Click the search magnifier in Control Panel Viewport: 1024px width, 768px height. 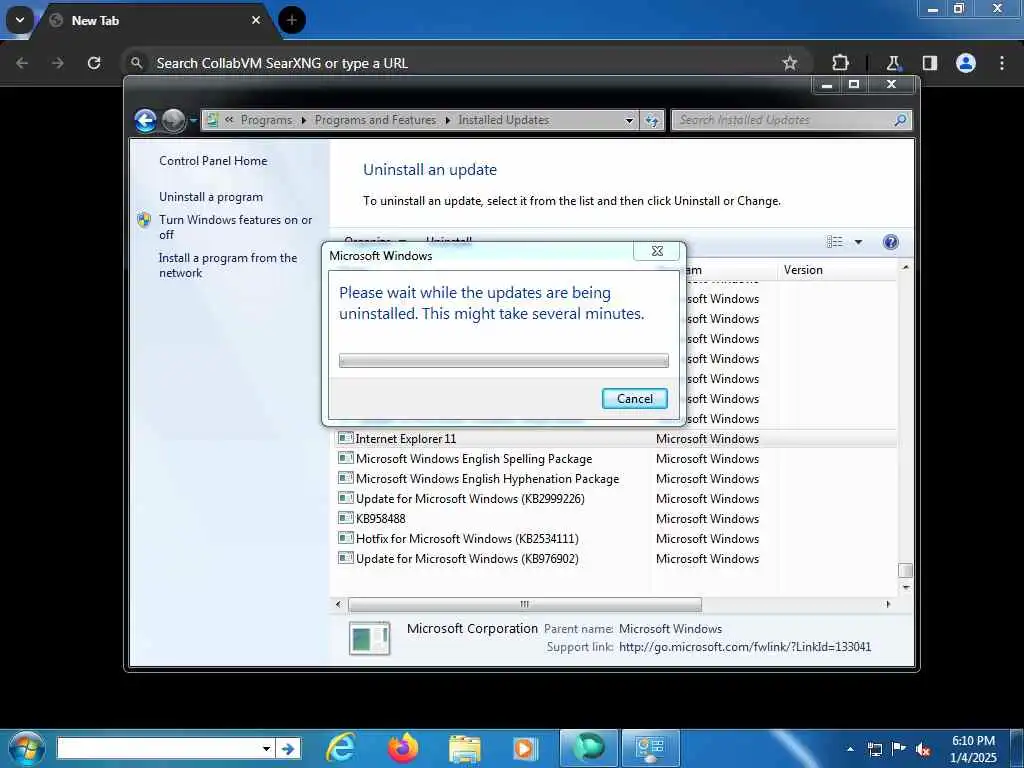coord(901,120)
